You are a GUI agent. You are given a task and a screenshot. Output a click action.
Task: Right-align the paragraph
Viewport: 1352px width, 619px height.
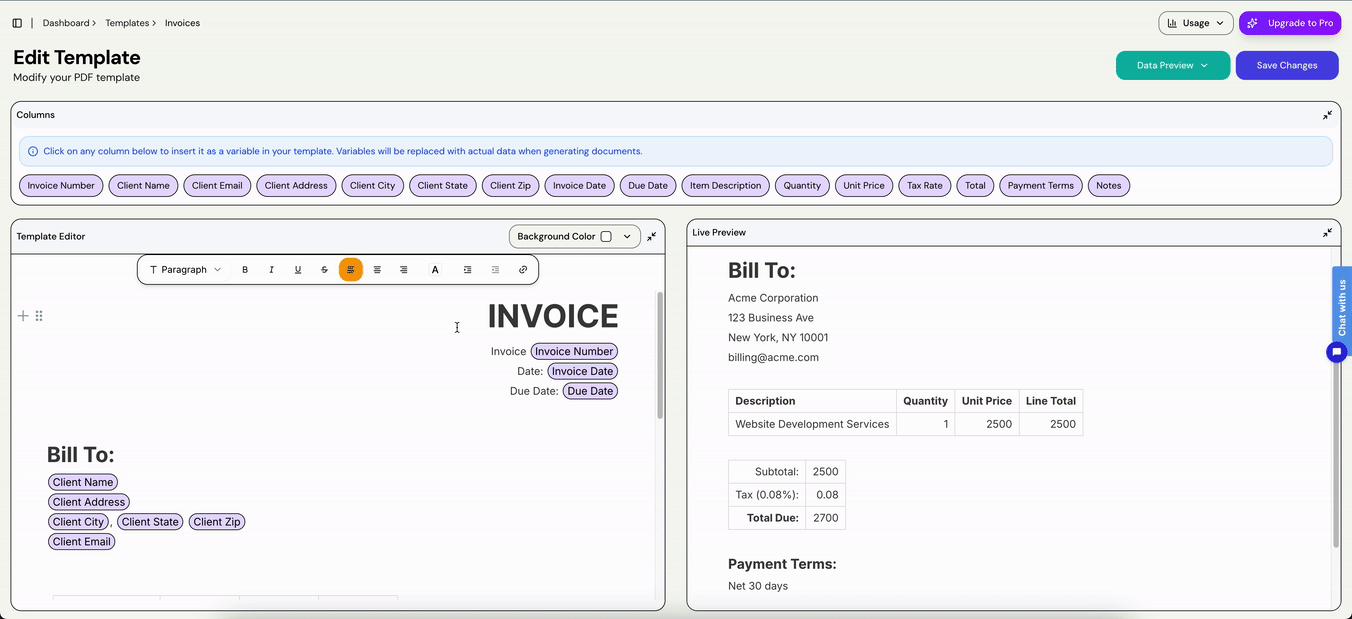(x=404, y=270)
